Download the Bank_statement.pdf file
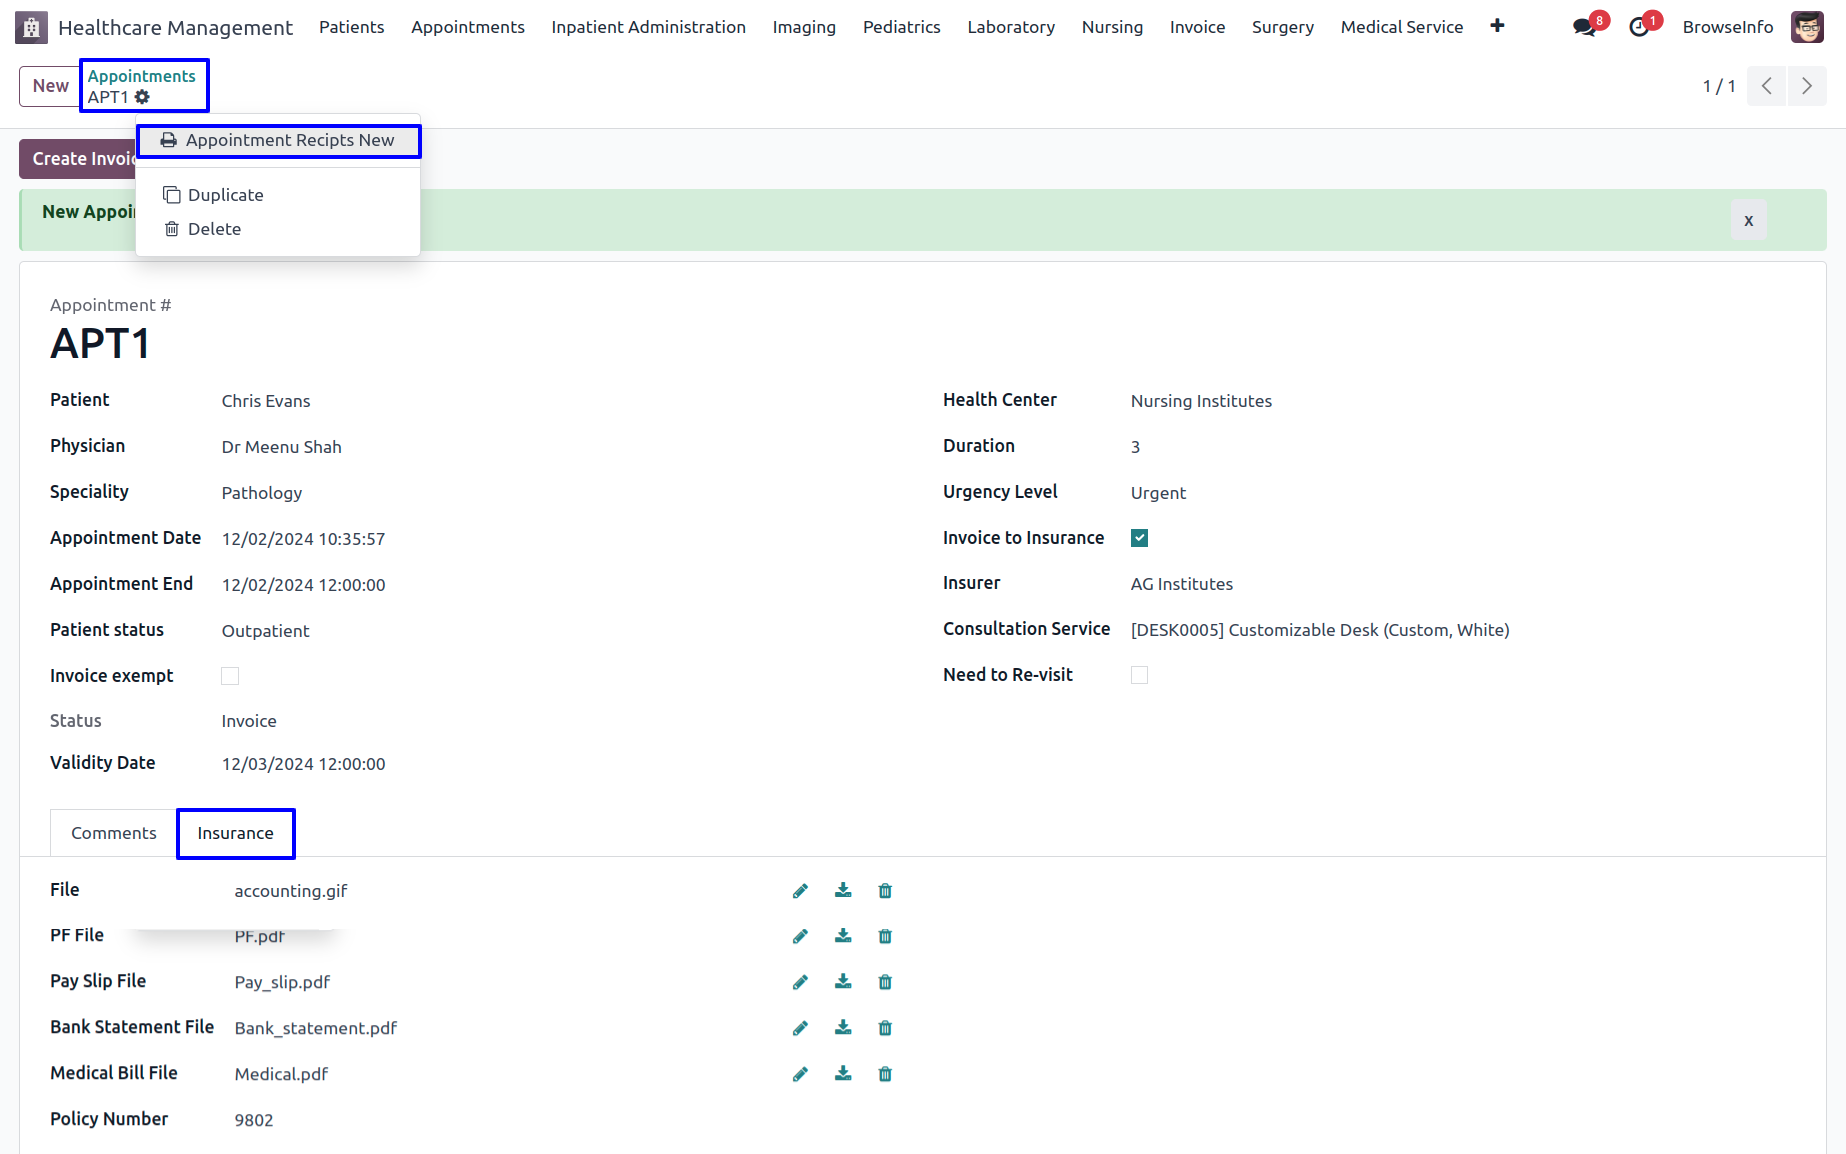Image resolution: width=1846 pixels, height=1154 pixels. 843,1028
